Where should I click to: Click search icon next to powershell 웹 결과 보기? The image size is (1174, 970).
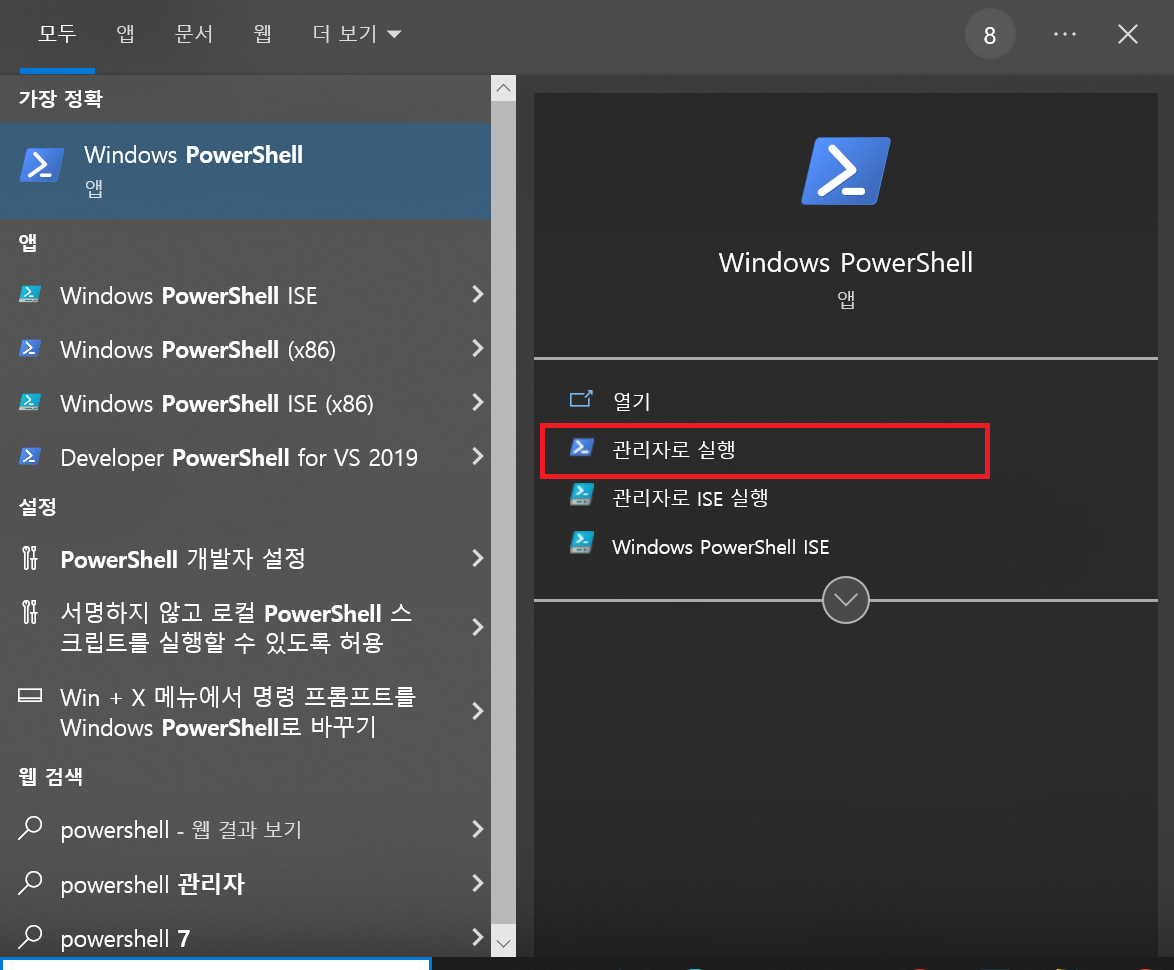pos(30,828)
